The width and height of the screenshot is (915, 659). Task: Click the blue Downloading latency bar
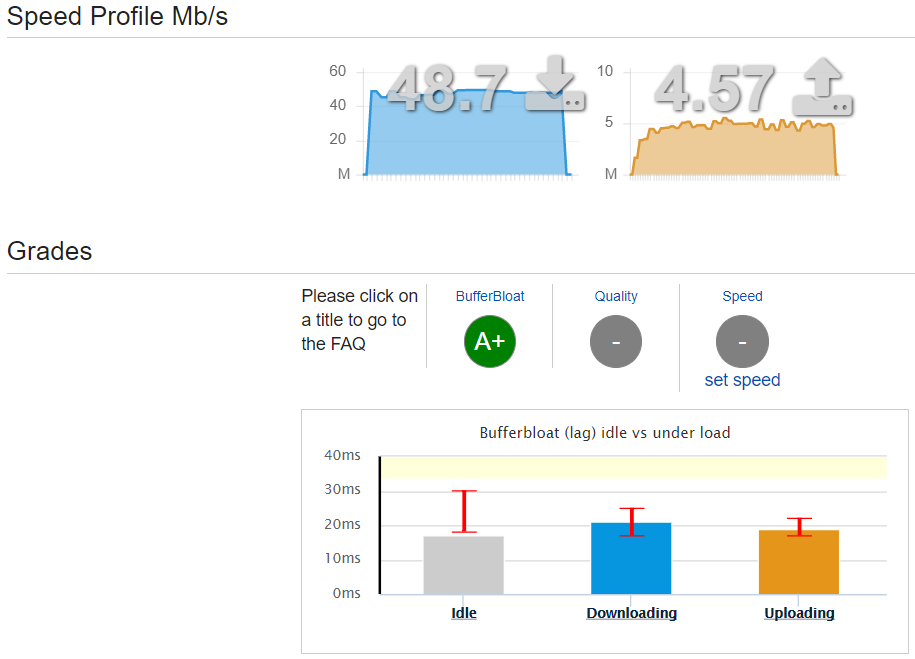(x=631, y=558)
